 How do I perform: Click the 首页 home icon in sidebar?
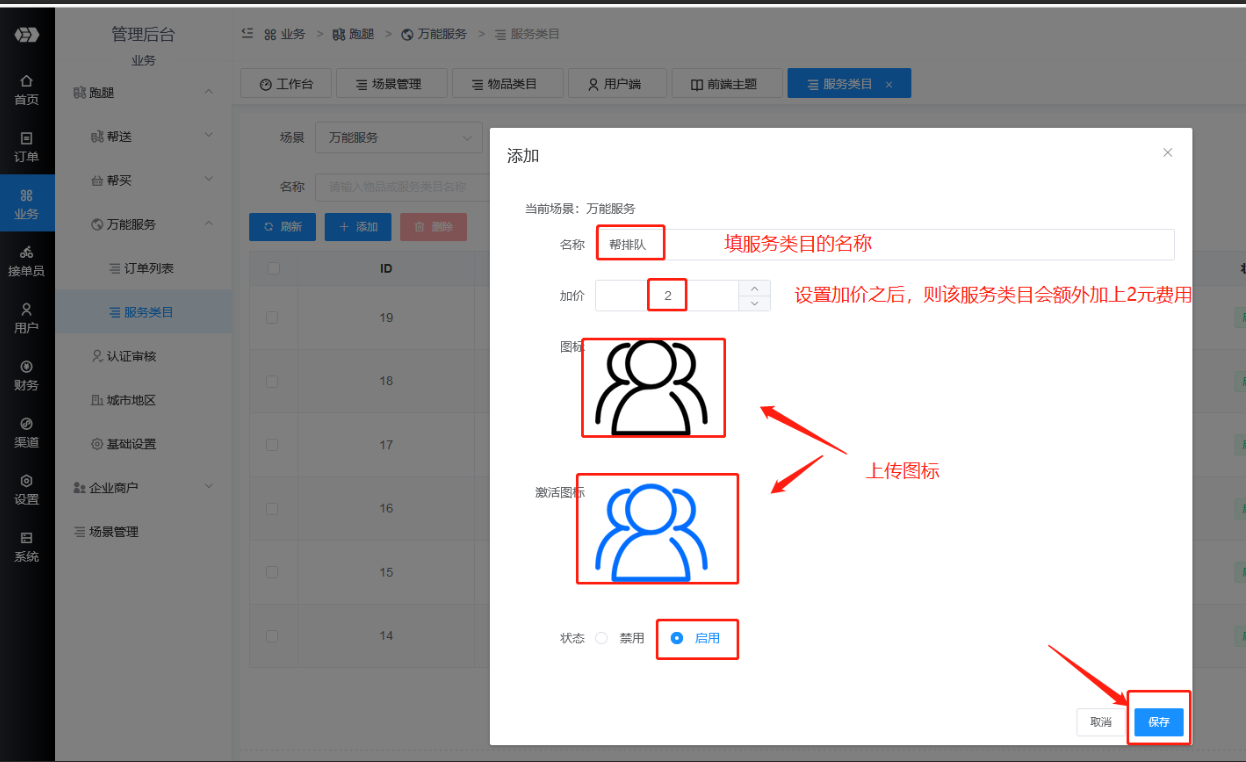click(27, 88)
